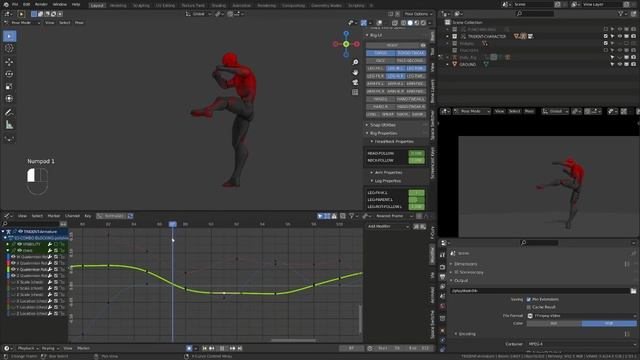Click the viewport pan hand icon
640x360 pixels.
(355, 72)
